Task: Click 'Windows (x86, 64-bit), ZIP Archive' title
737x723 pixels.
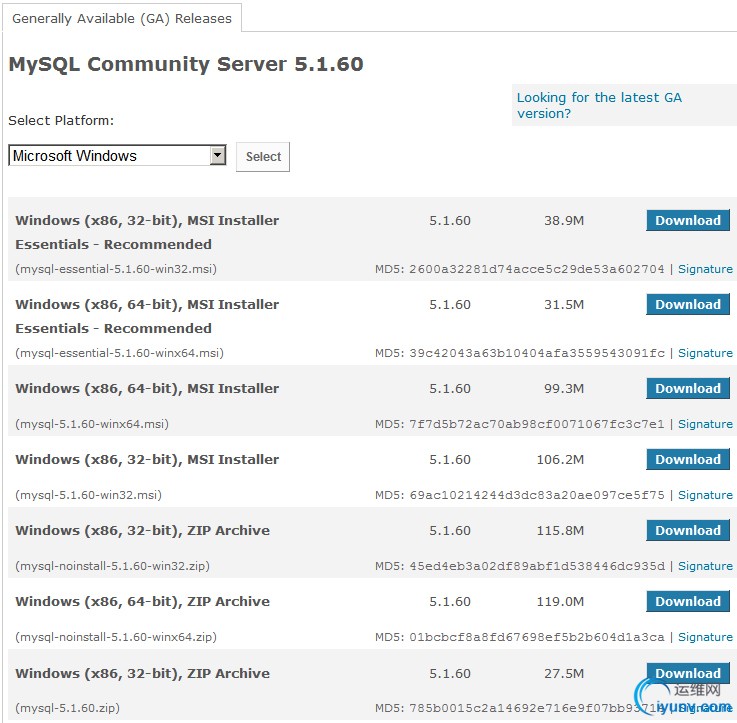Action: click(142, 602)
